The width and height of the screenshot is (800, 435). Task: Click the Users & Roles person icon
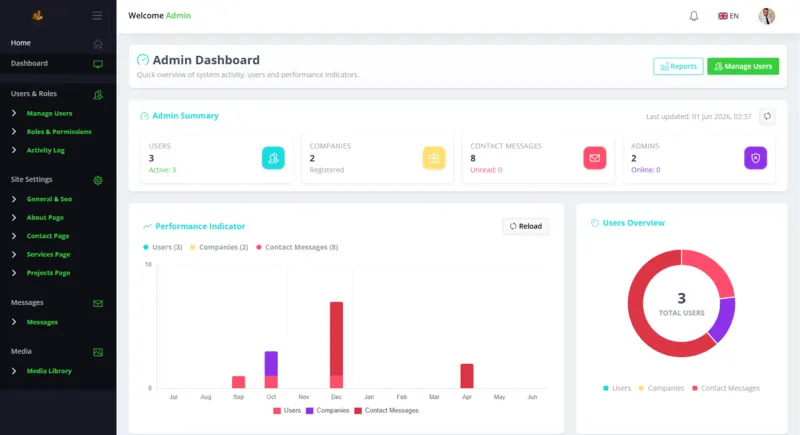point(98,95)
